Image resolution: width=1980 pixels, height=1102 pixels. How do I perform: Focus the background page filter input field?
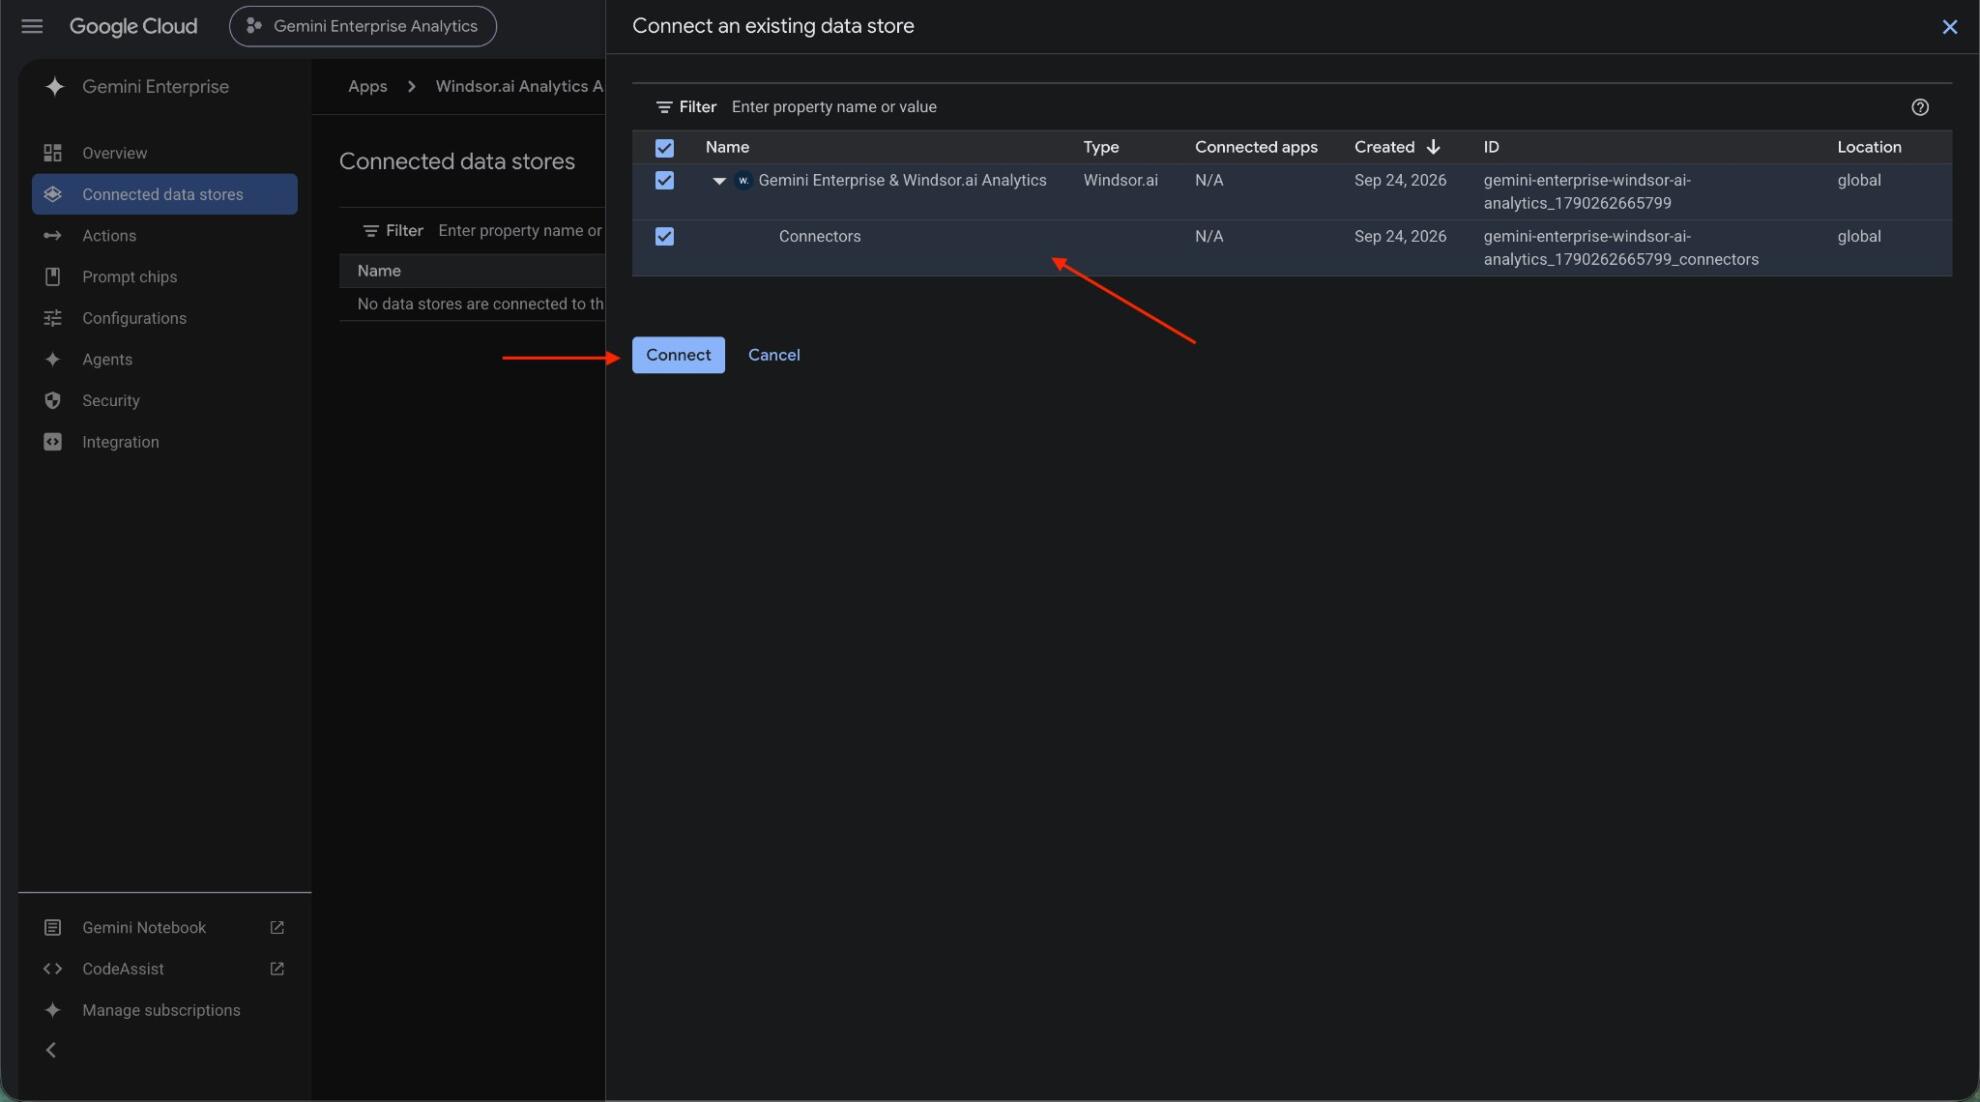520,231
